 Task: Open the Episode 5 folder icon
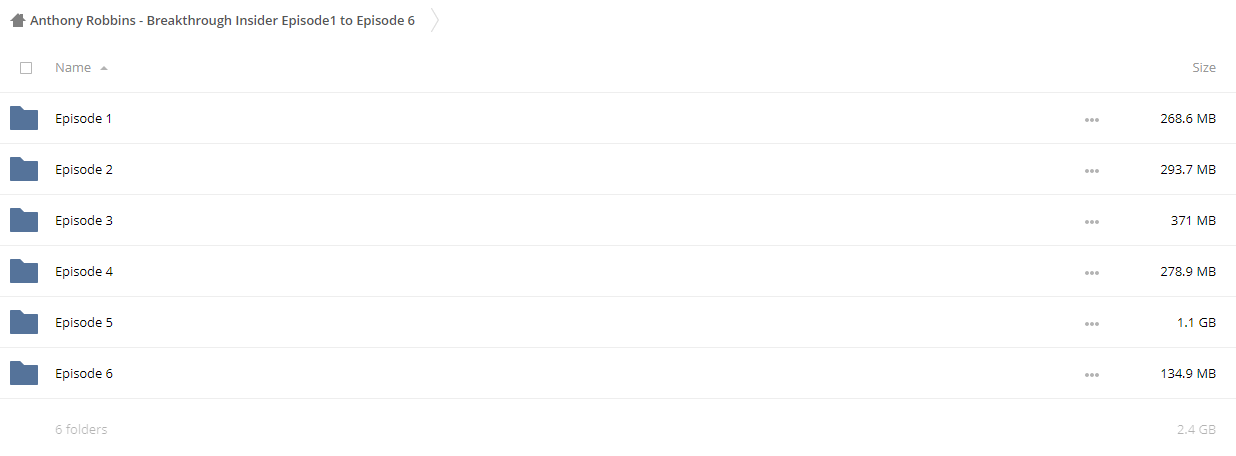(x=24, y=322)
